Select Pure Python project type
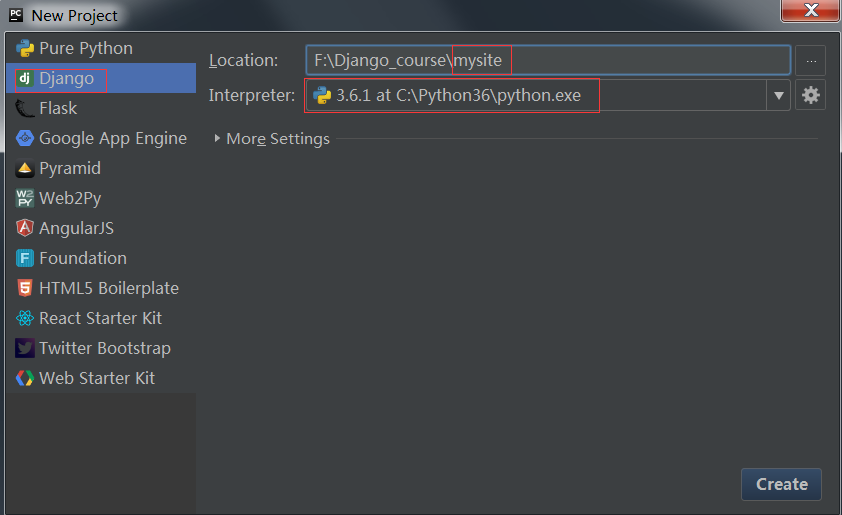Image resolution: width=842 pixels, height=515 pixels. pyautogui.click(x=101, y=48)
